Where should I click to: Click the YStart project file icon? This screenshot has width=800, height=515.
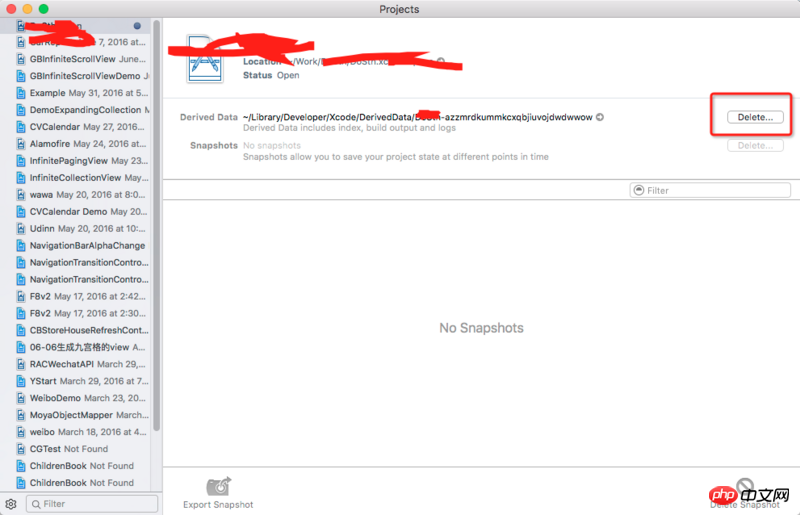[x=21, y=381]
